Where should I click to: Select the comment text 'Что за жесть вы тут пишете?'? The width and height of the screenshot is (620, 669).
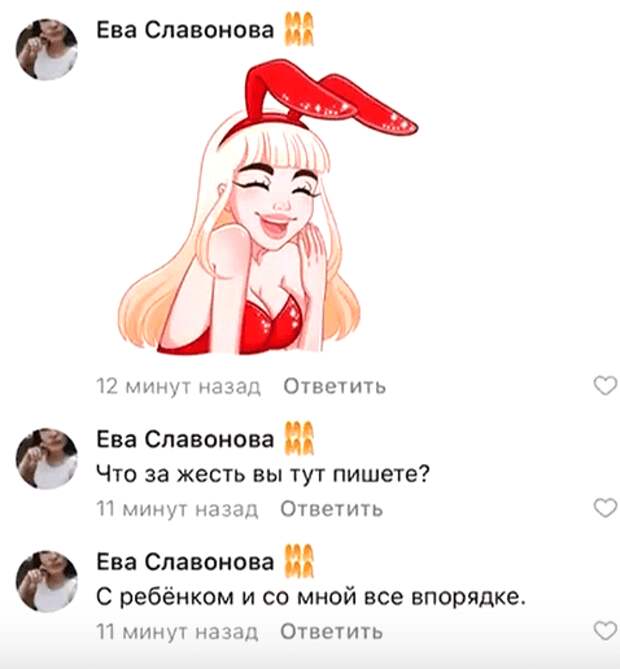click(x=263, y=474)
